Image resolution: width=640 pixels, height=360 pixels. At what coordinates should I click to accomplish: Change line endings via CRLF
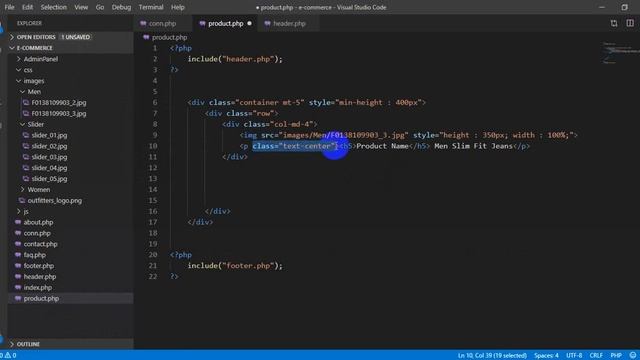pos(596,356)
